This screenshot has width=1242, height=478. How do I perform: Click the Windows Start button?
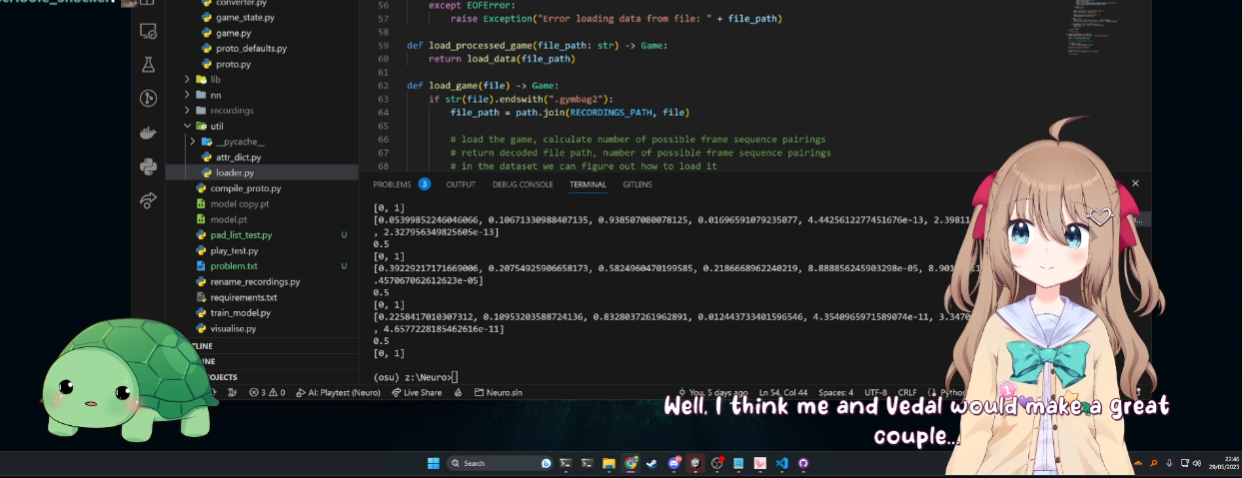pos(433,463)
